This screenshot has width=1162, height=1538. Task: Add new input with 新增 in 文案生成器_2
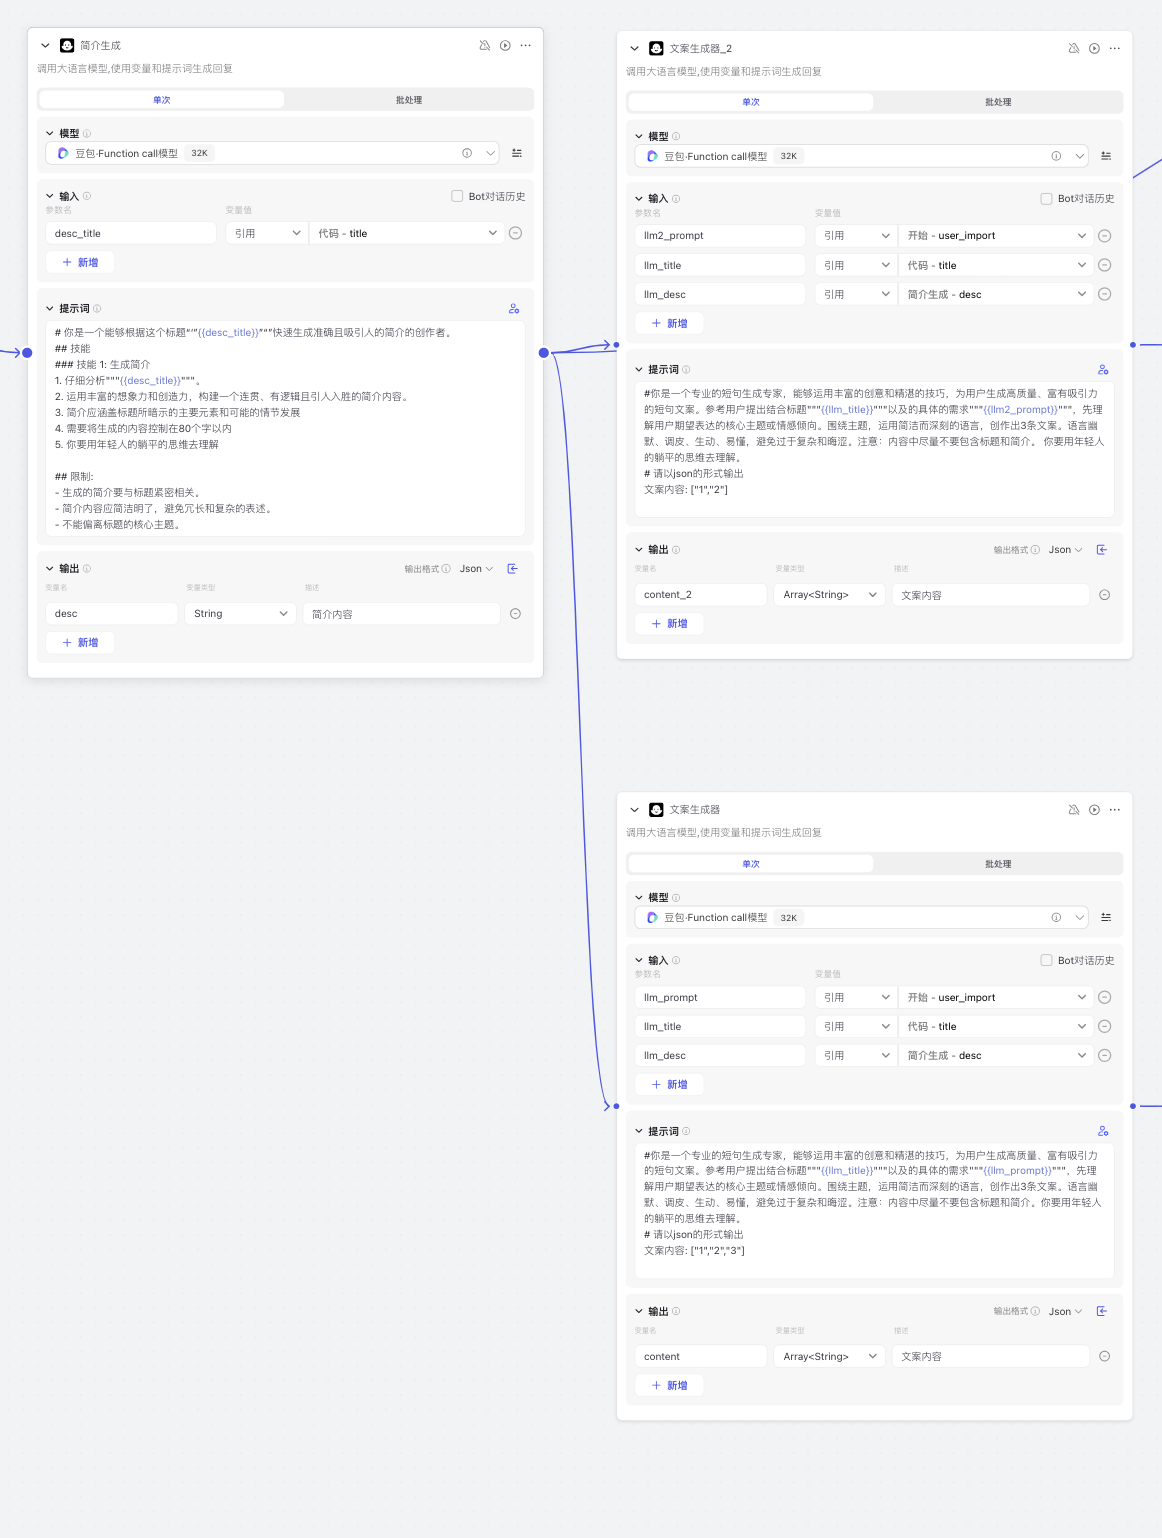[x=669, y=323]
